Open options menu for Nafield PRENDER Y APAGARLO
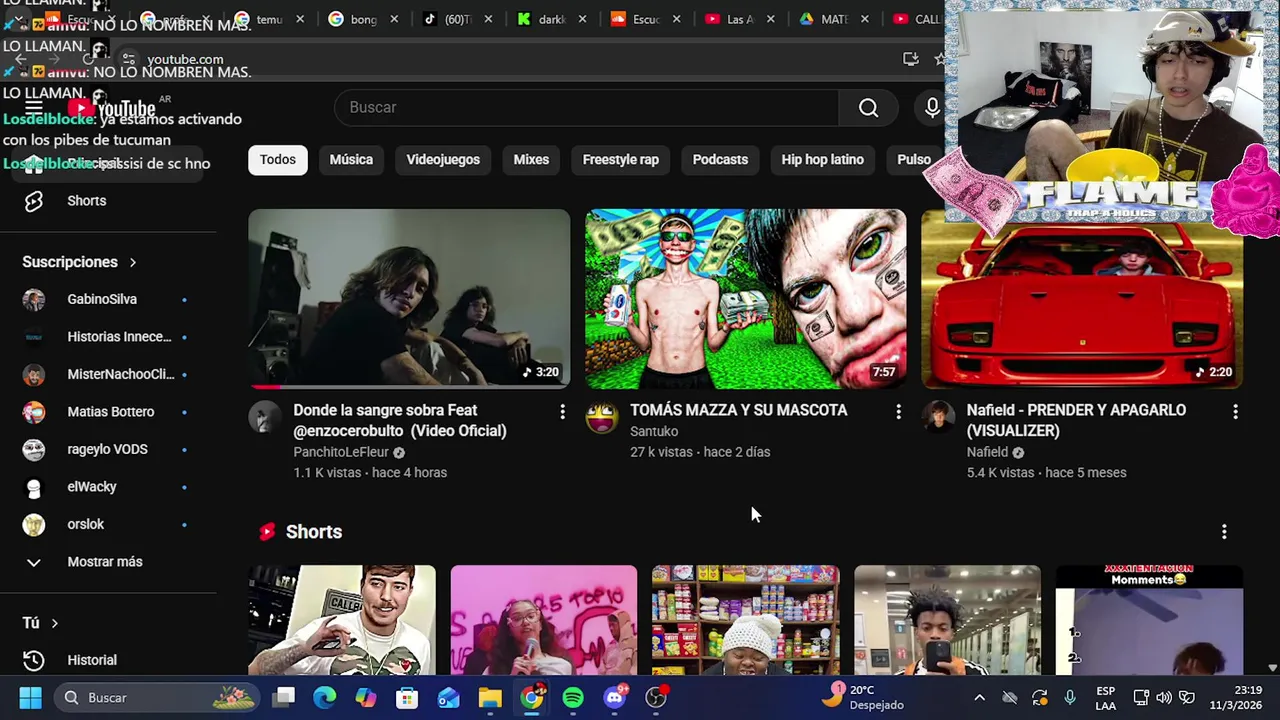1280x720 pixels. pos(1235,412)
